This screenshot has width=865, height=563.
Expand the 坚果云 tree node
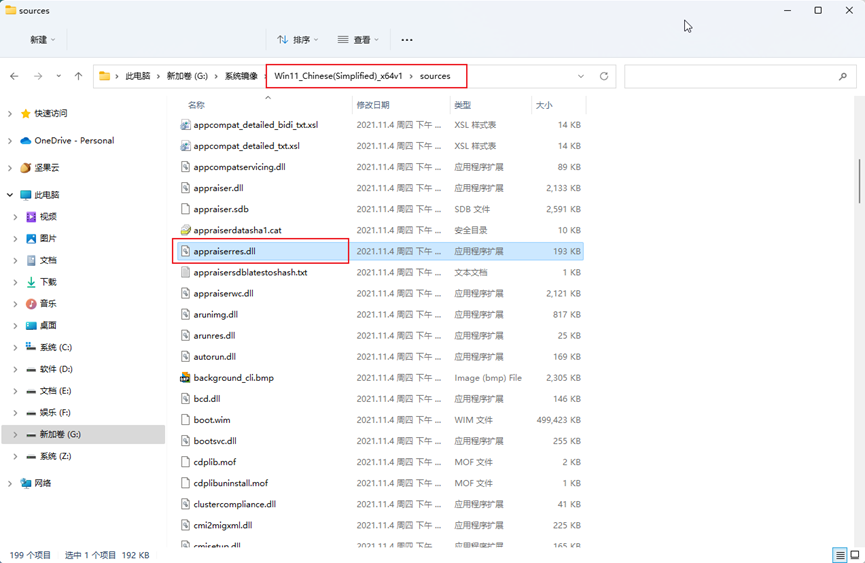point(9,168)
